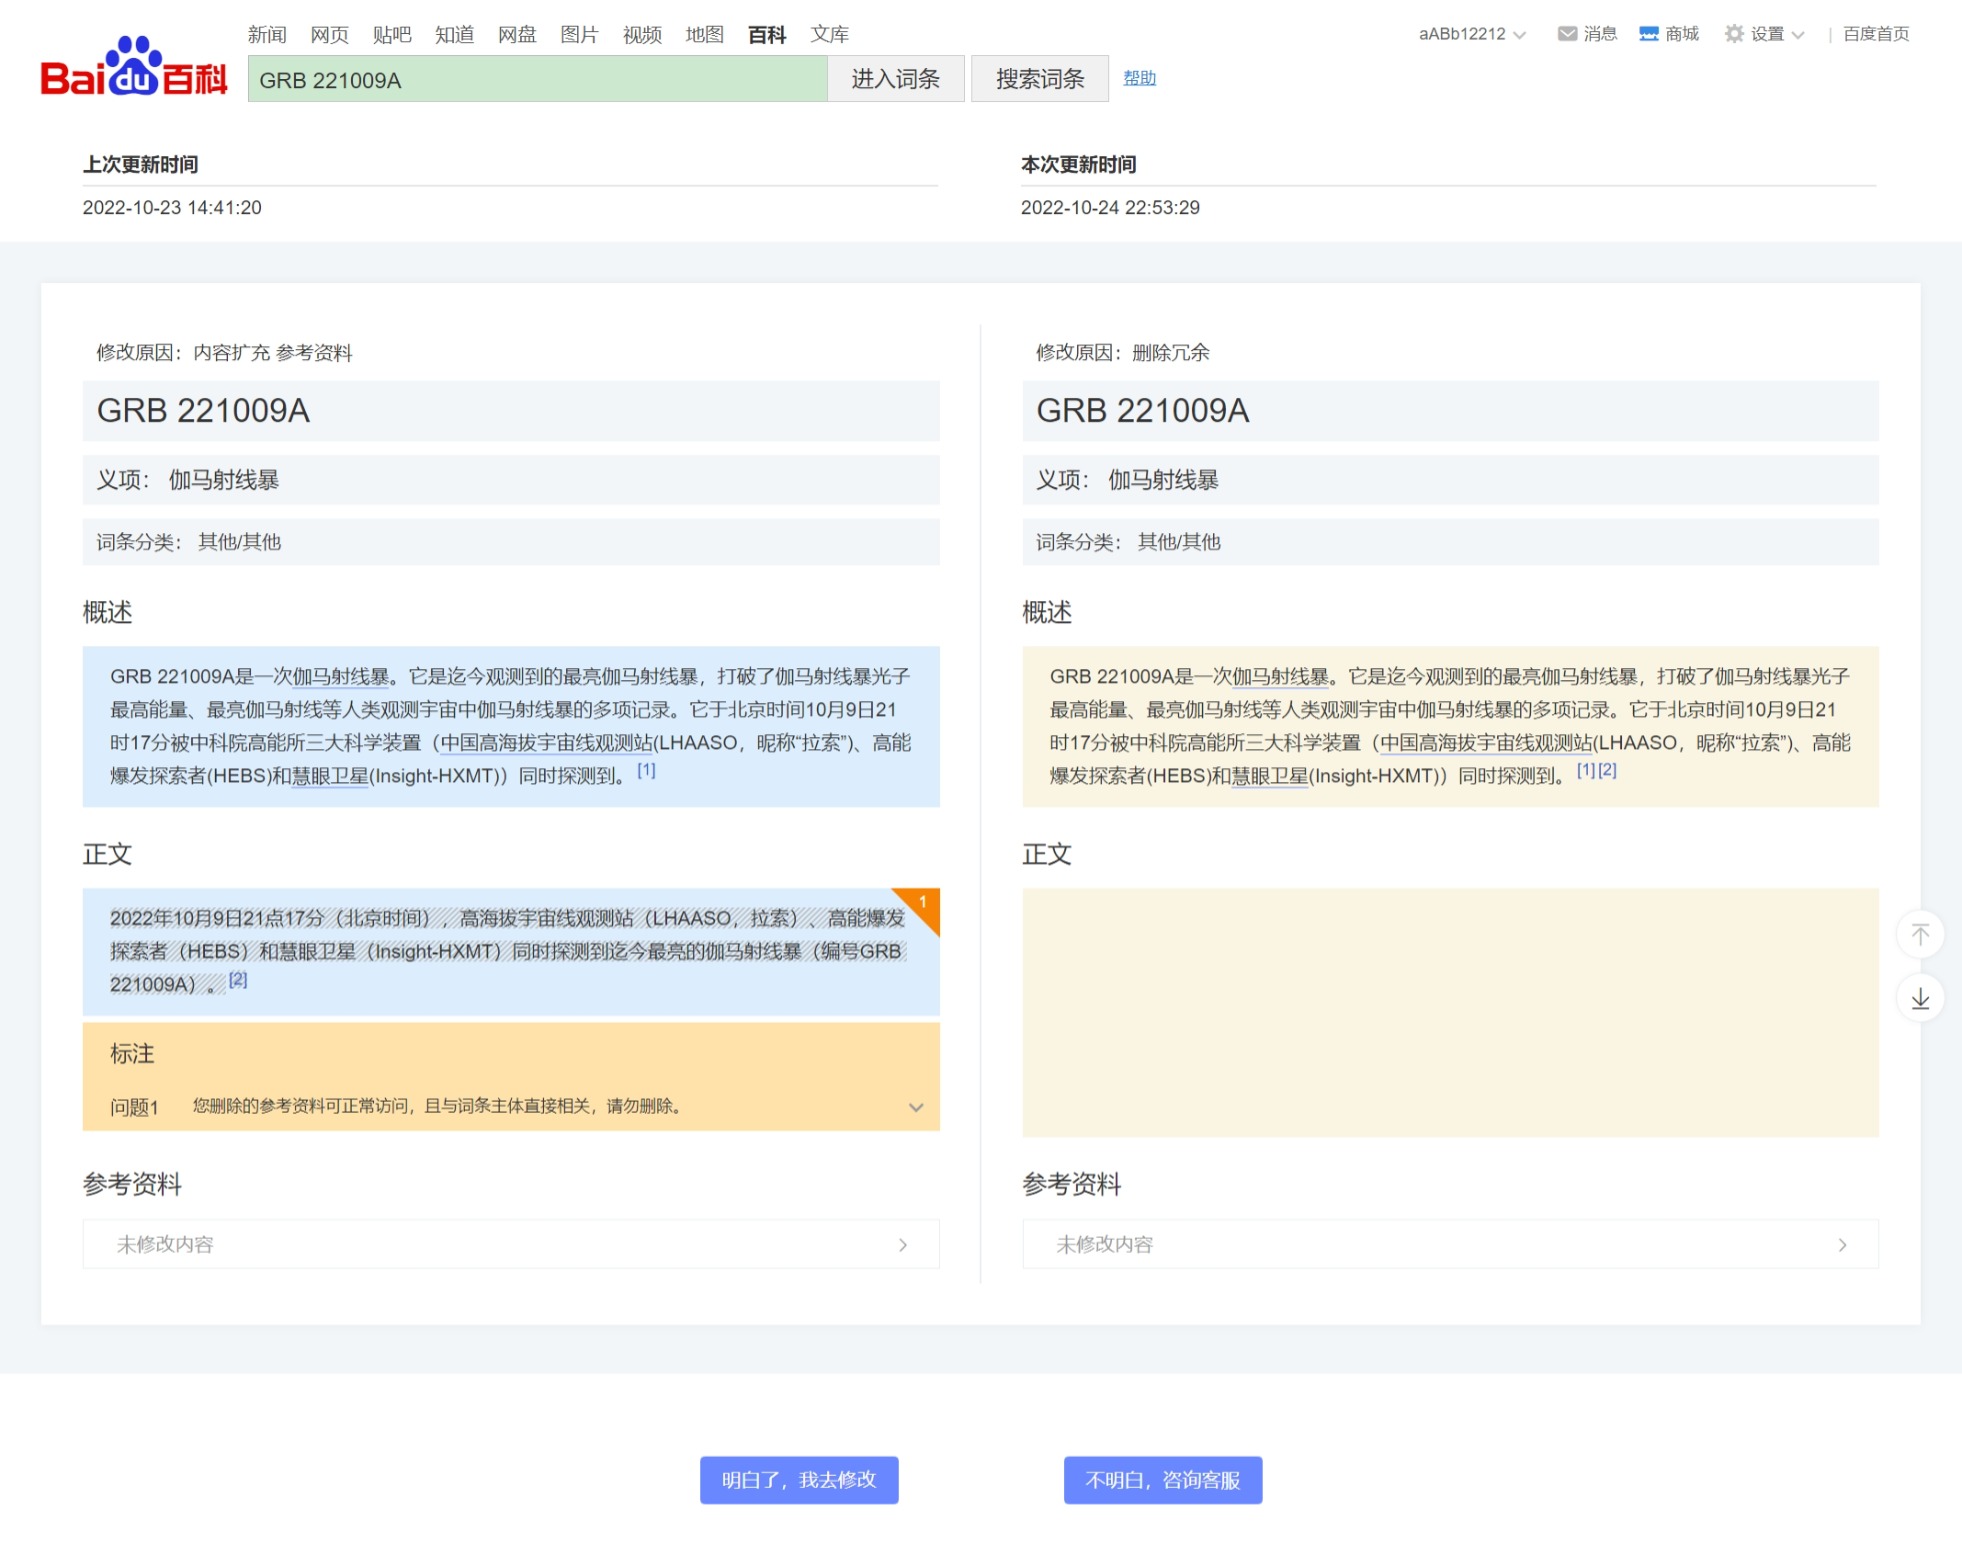Click the 2022-10-24 22:53:29 timestamp

(1110, 208)
